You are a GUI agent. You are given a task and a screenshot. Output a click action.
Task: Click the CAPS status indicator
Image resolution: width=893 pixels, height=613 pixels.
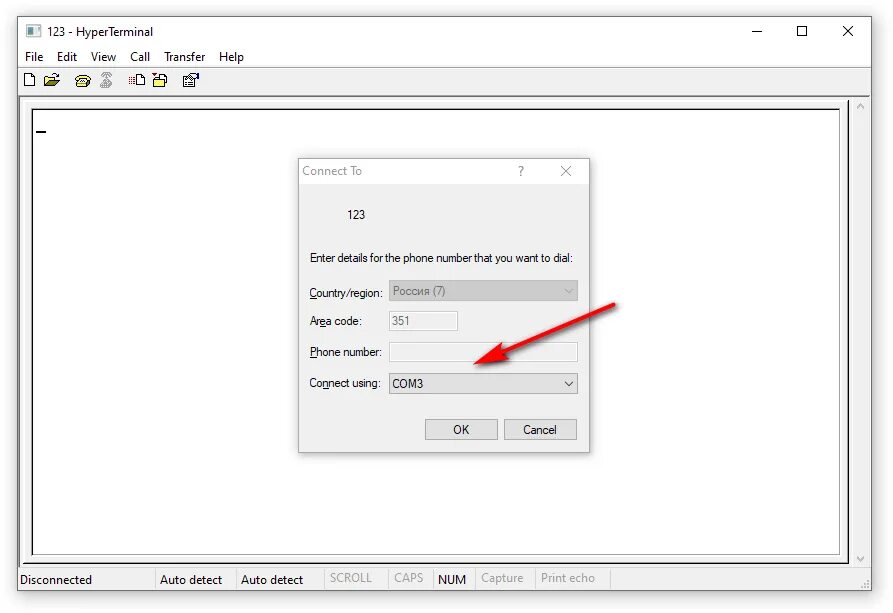tap(409, 578)
